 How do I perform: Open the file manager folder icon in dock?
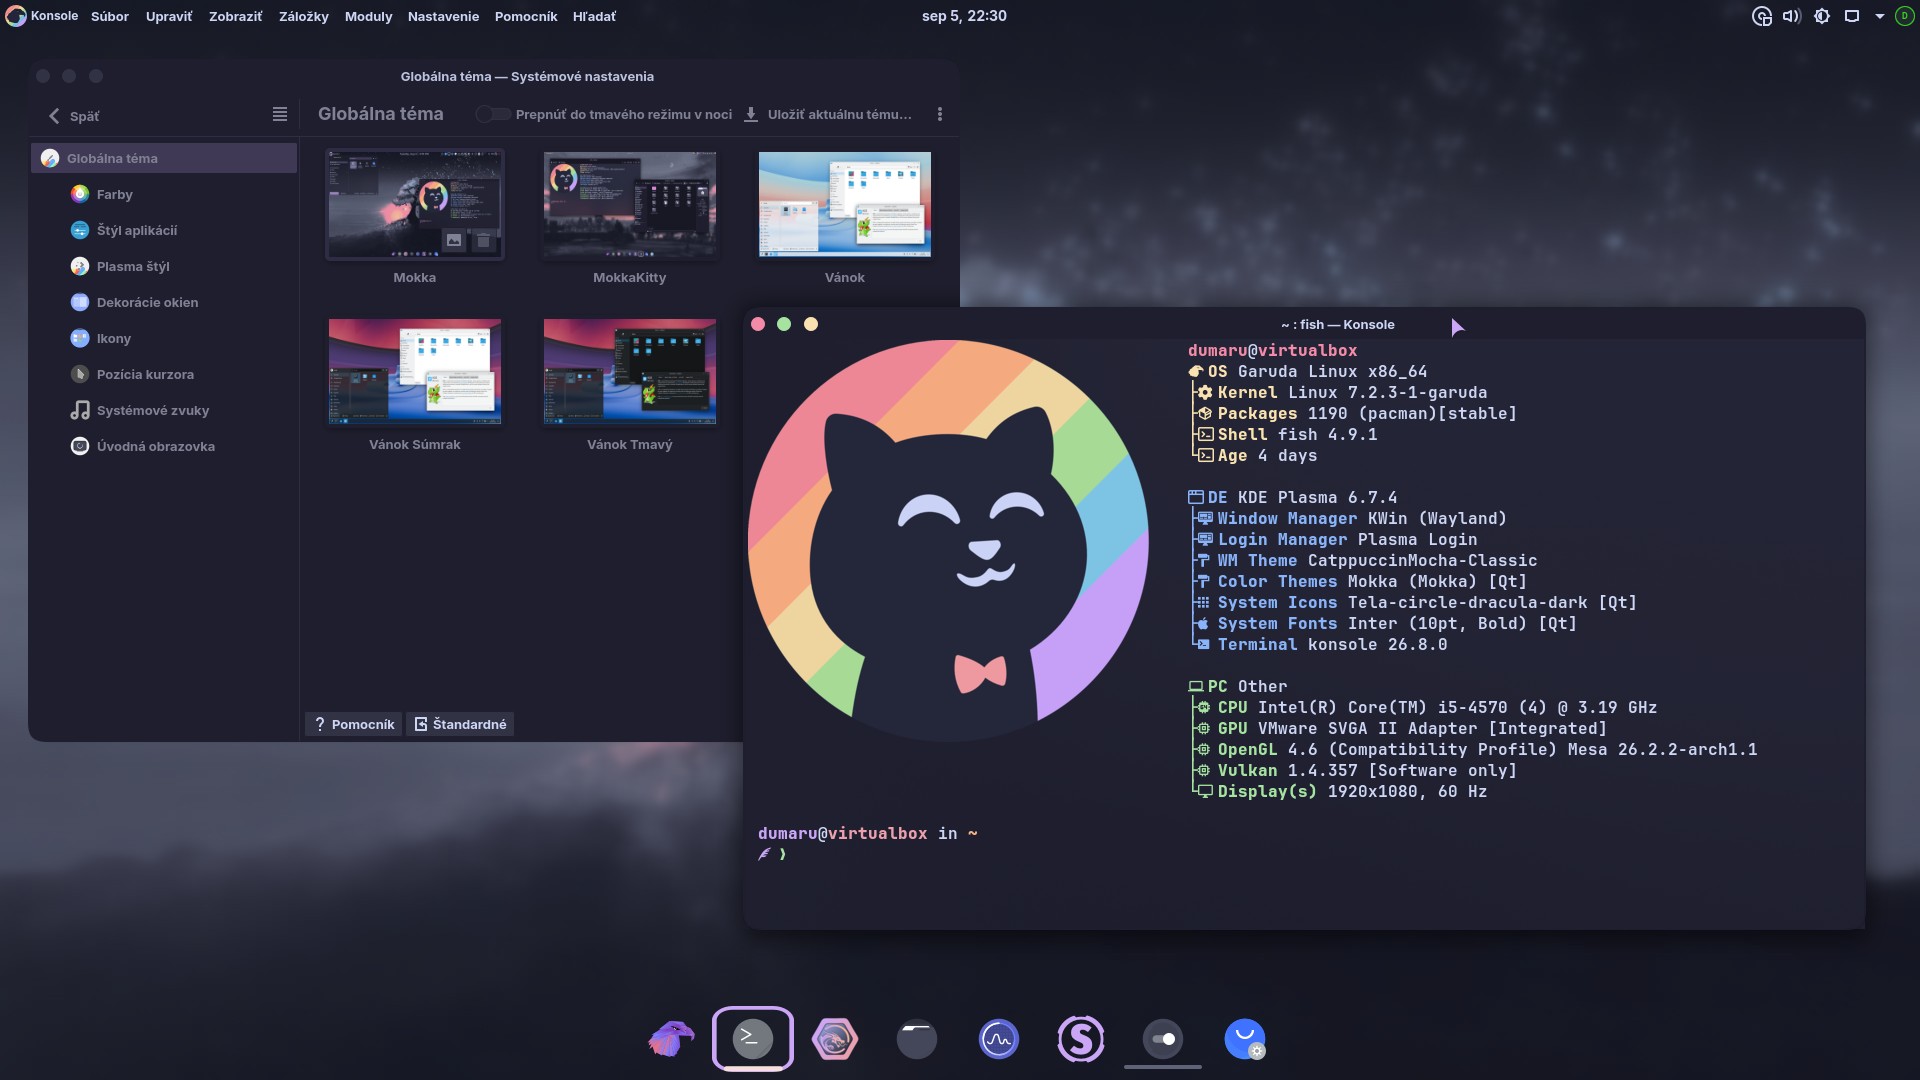click(917, 1039)
